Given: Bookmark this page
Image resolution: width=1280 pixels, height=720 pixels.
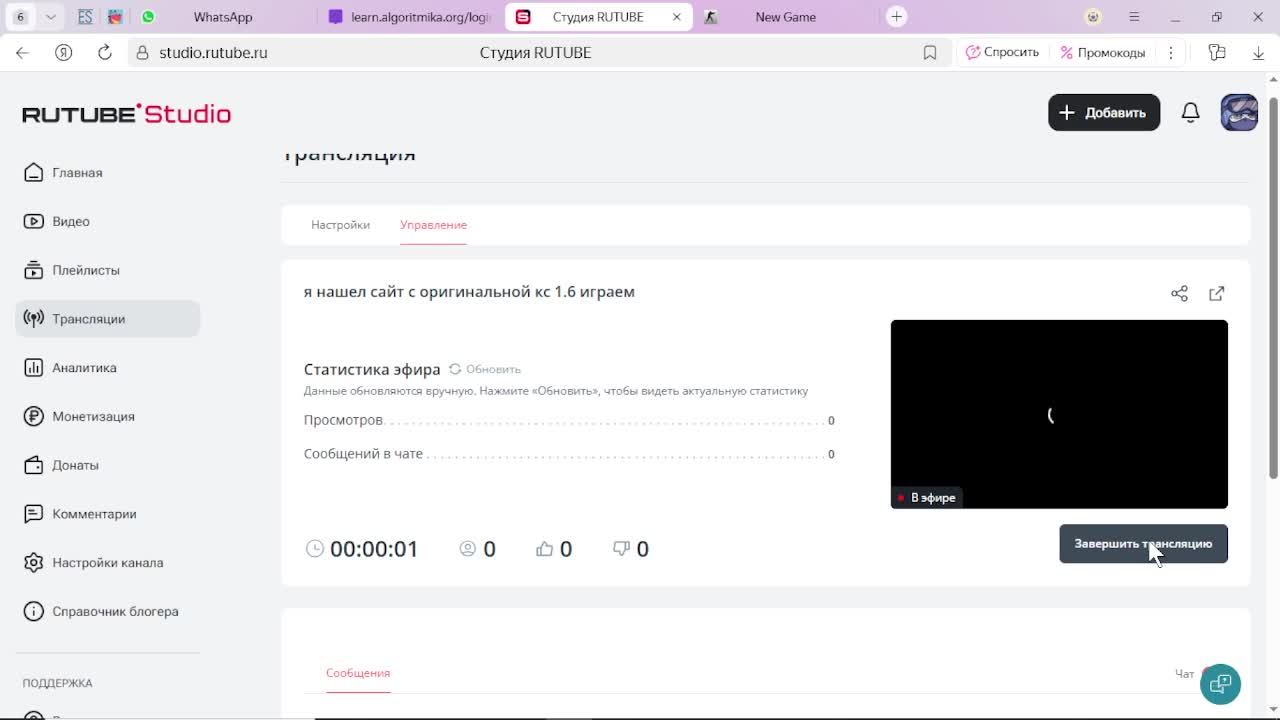Looking at the screenshot, I should click(x=930, y=53).
